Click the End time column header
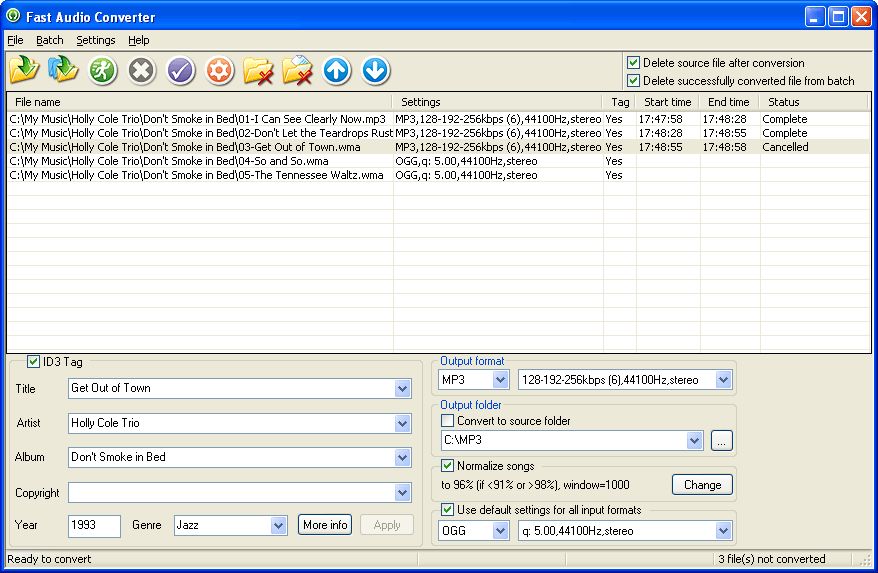This screenshot has height=573, width=878. click(729, 102)
